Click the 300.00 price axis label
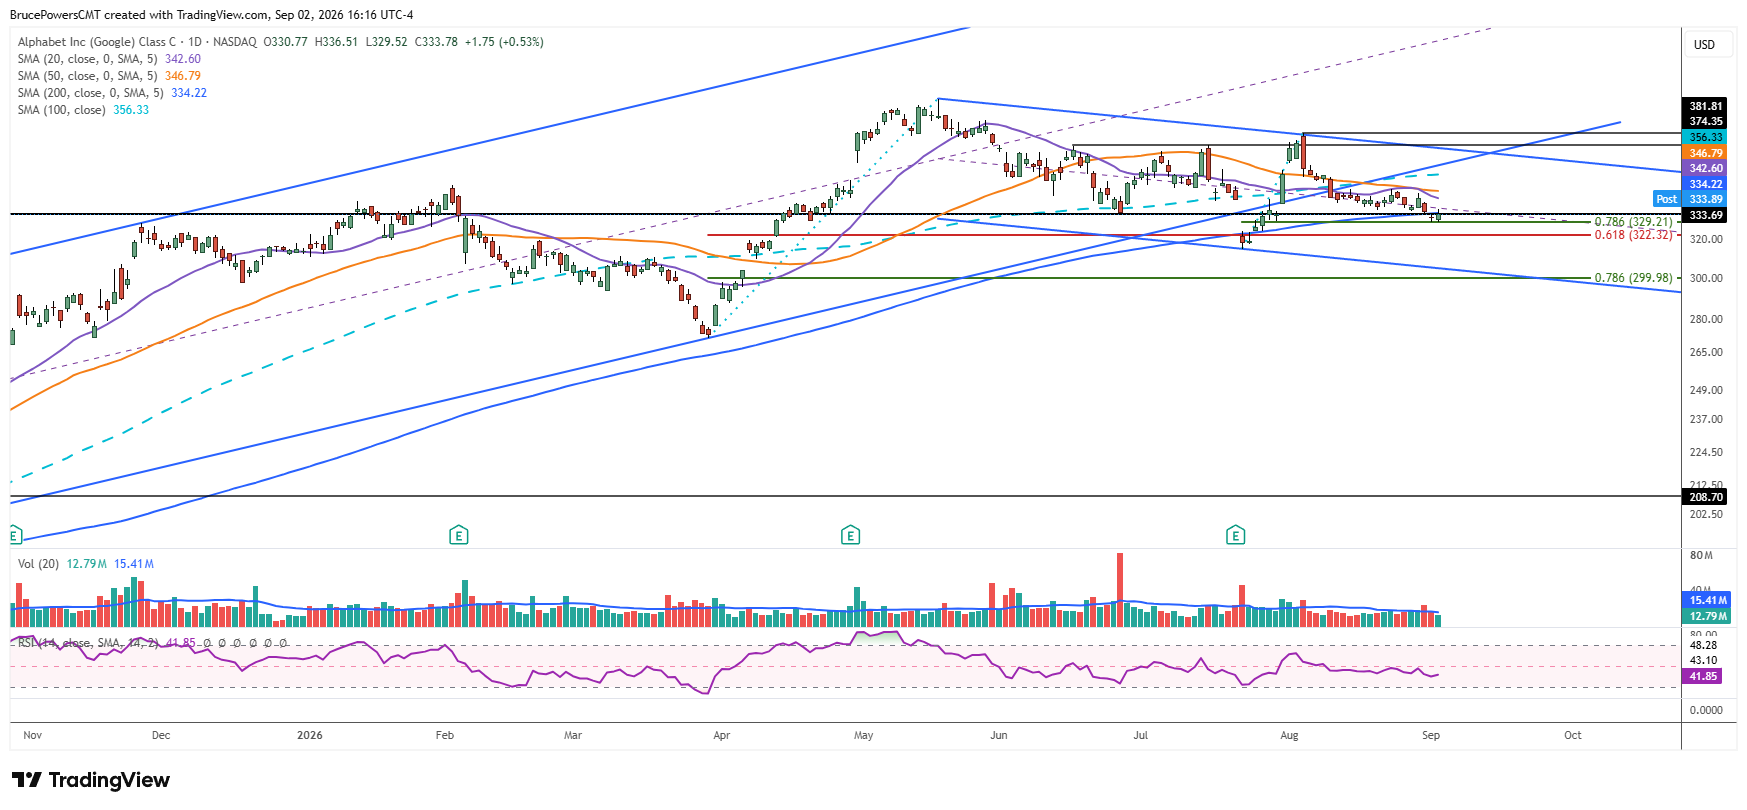Viewport: 1747px width, 810px height. [1706, 278]
